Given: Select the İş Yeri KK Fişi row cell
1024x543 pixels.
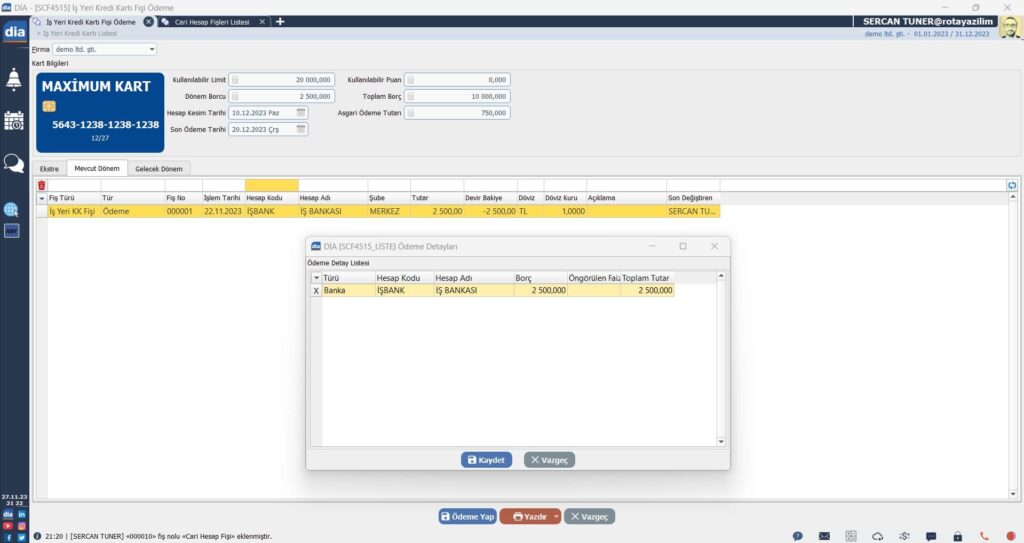Looking at the screenshot, I should tap(74, 212).
